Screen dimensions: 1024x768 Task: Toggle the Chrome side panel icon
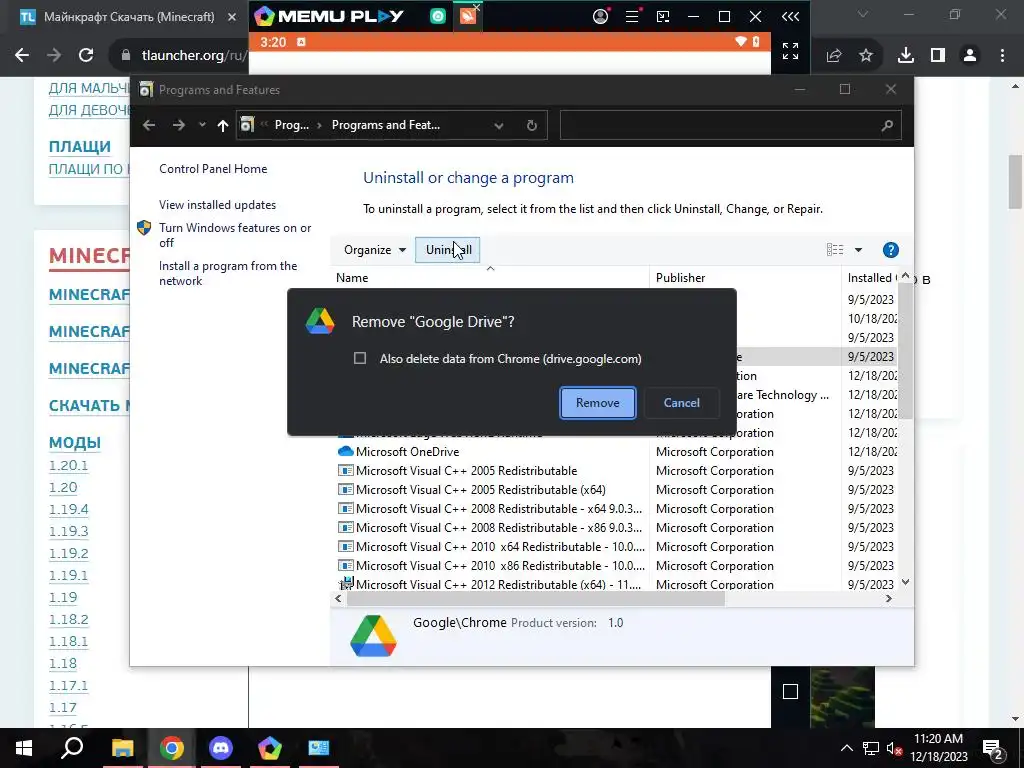click(938, 56)
